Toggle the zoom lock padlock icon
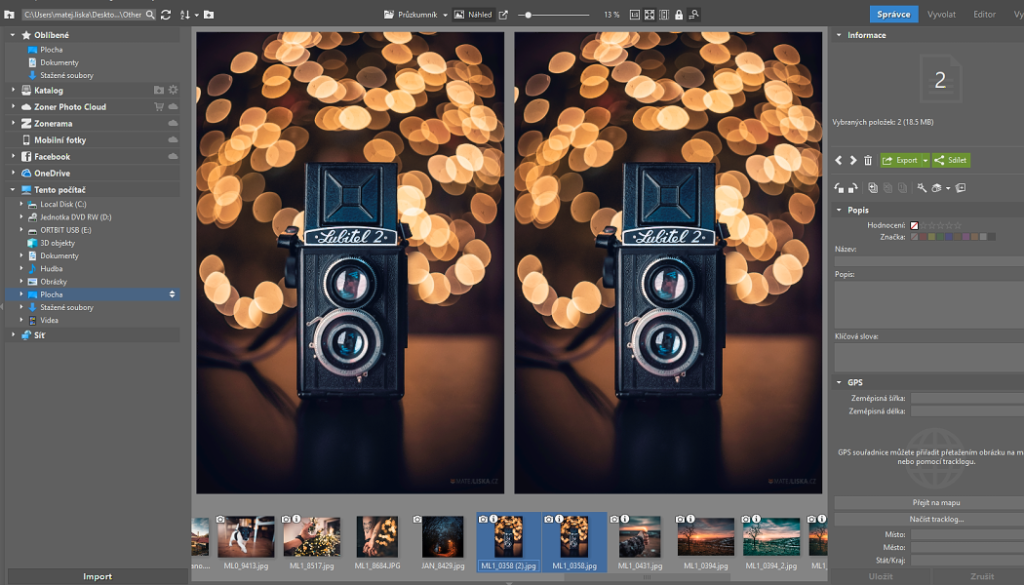Screen dimensions: 1024x585 (x=679, y=14)
